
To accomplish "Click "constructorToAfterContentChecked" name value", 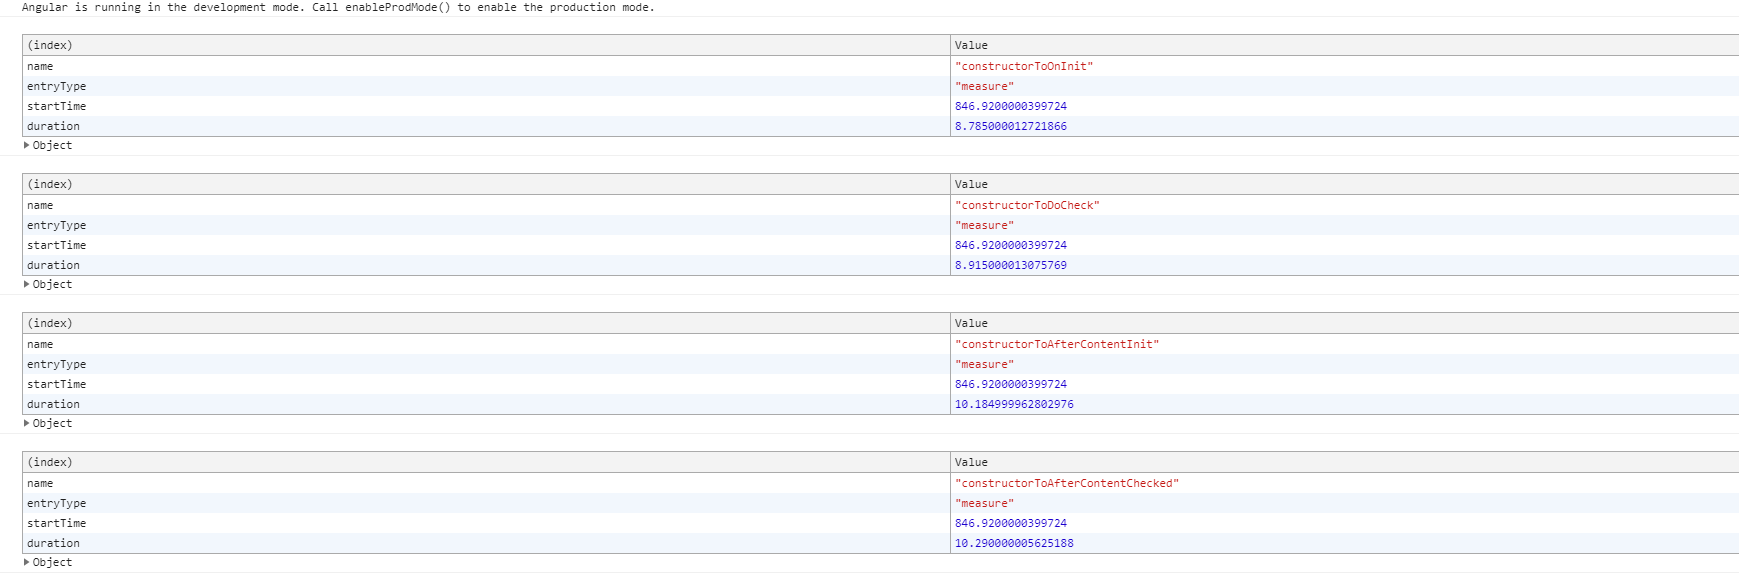I will point(1067,483).
